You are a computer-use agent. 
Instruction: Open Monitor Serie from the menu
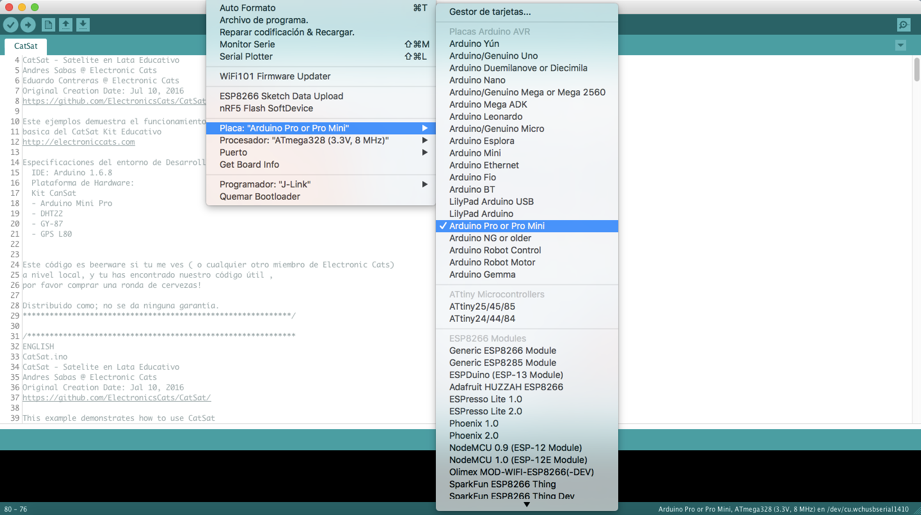(x=321, y=45)
